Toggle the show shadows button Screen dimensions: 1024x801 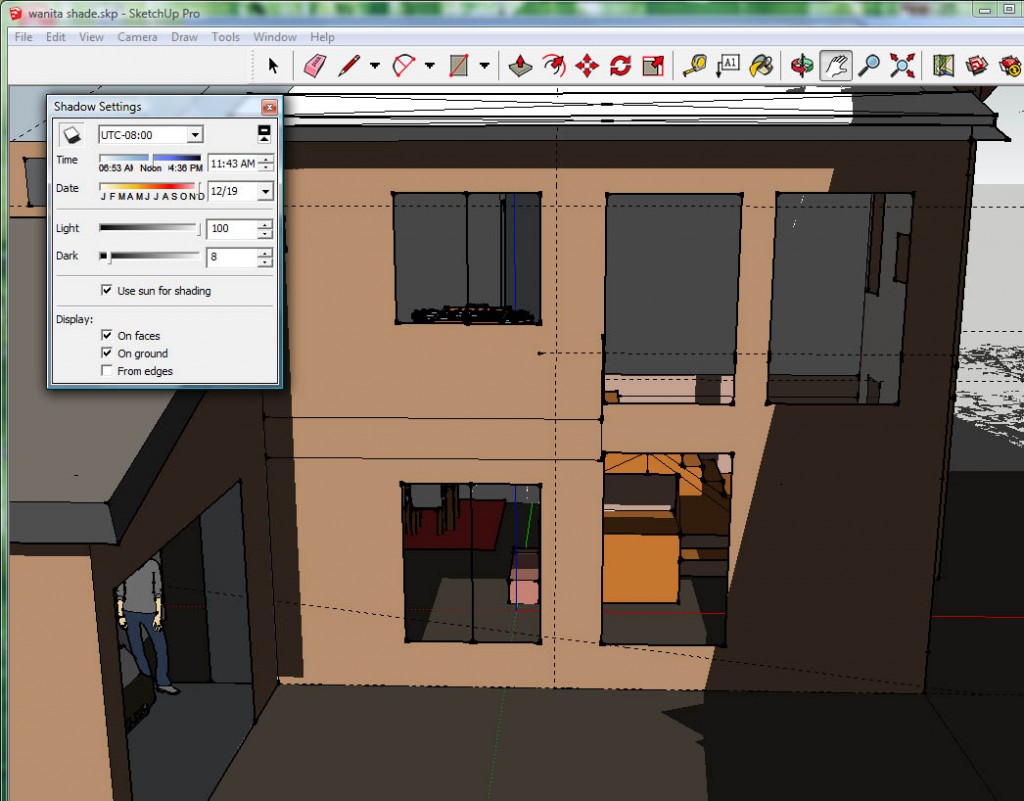click(x=71, y=134)
